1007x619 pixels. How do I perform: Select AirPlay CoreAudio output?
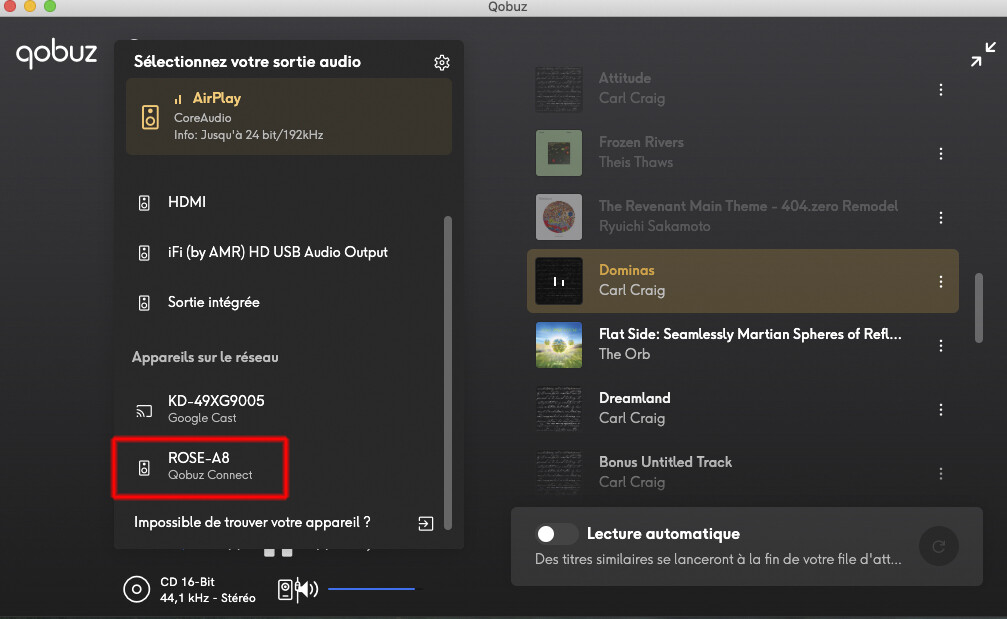coord(289,116)
